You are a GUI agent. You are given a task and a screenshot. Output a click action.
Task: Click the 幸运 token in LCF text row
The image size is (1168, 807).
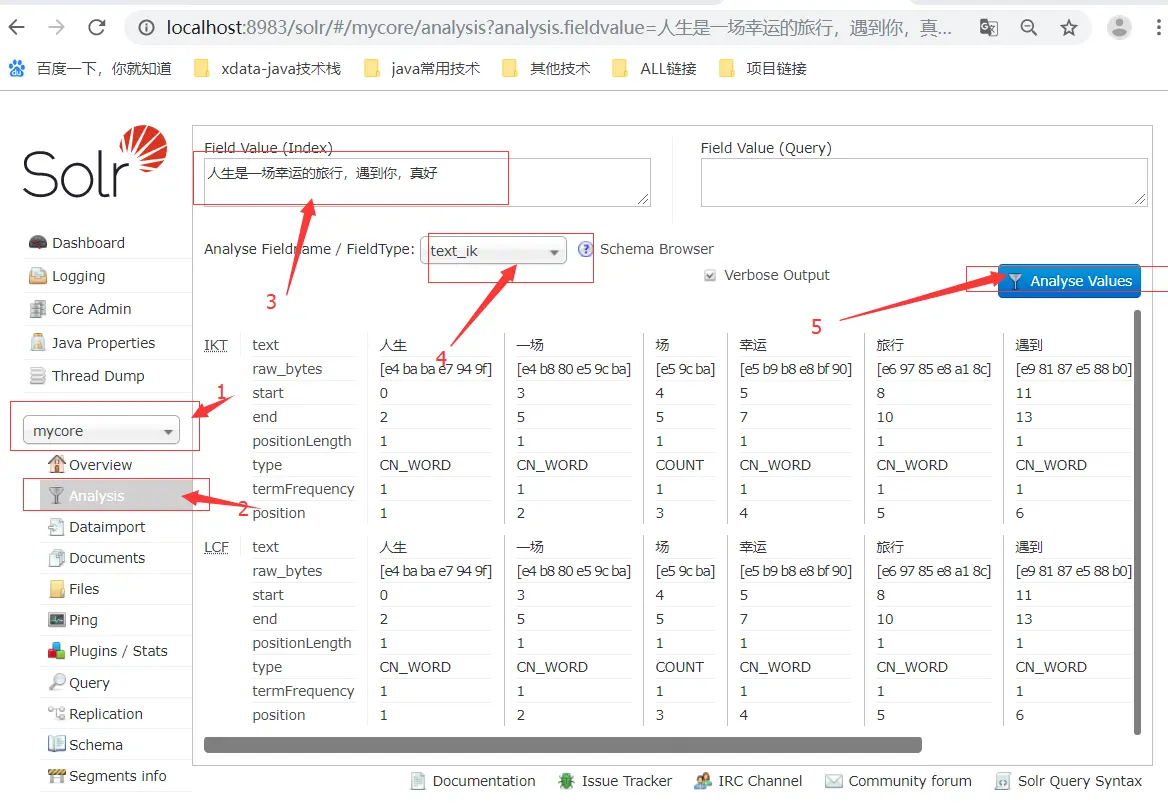click(x=753, y=547)
